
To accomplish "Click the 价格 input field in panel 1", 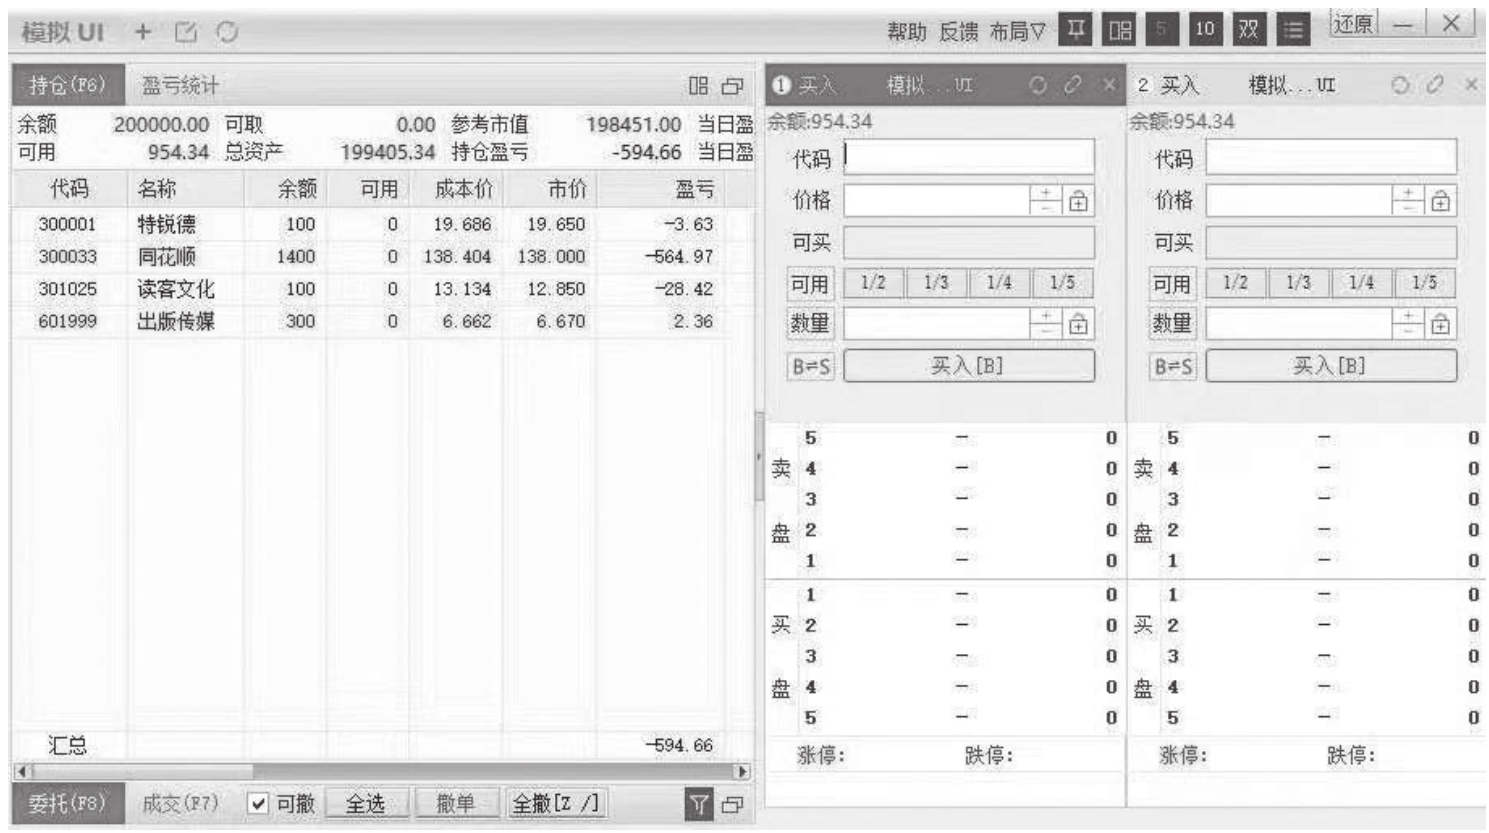I will (x=937, y=201).
